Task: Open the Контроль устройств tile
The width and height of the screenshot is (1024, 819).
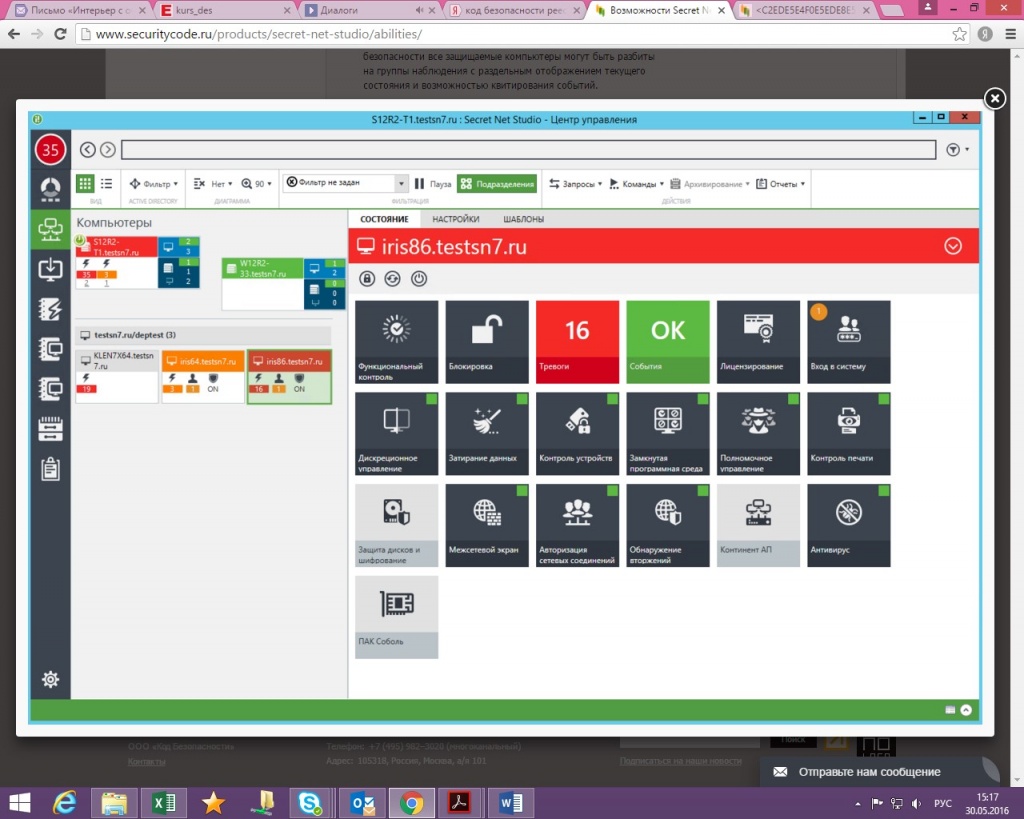Action: 577,434
